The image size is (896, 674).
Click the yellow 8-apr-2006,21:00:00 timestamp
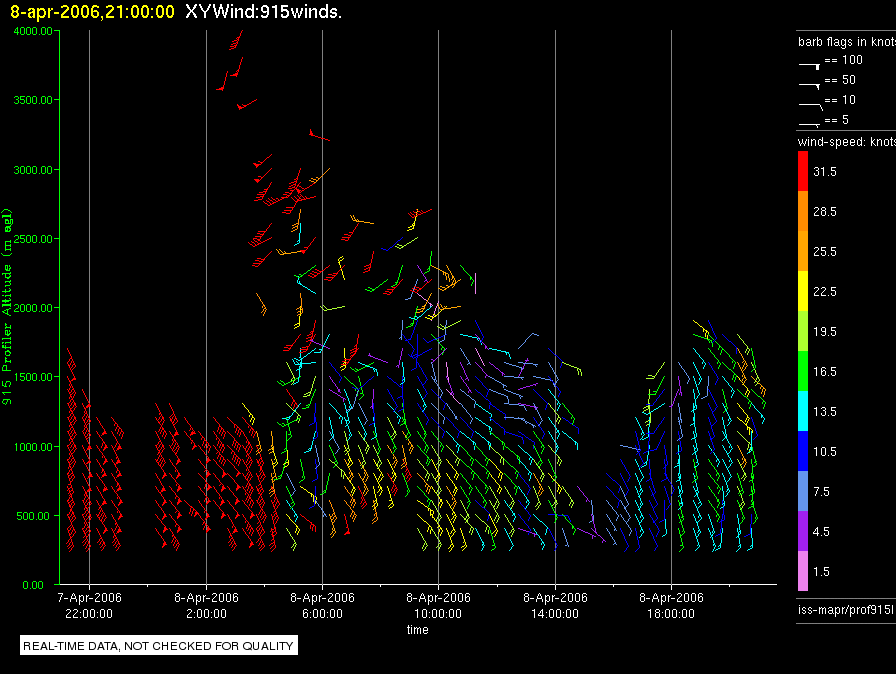(x=92, y=12)
